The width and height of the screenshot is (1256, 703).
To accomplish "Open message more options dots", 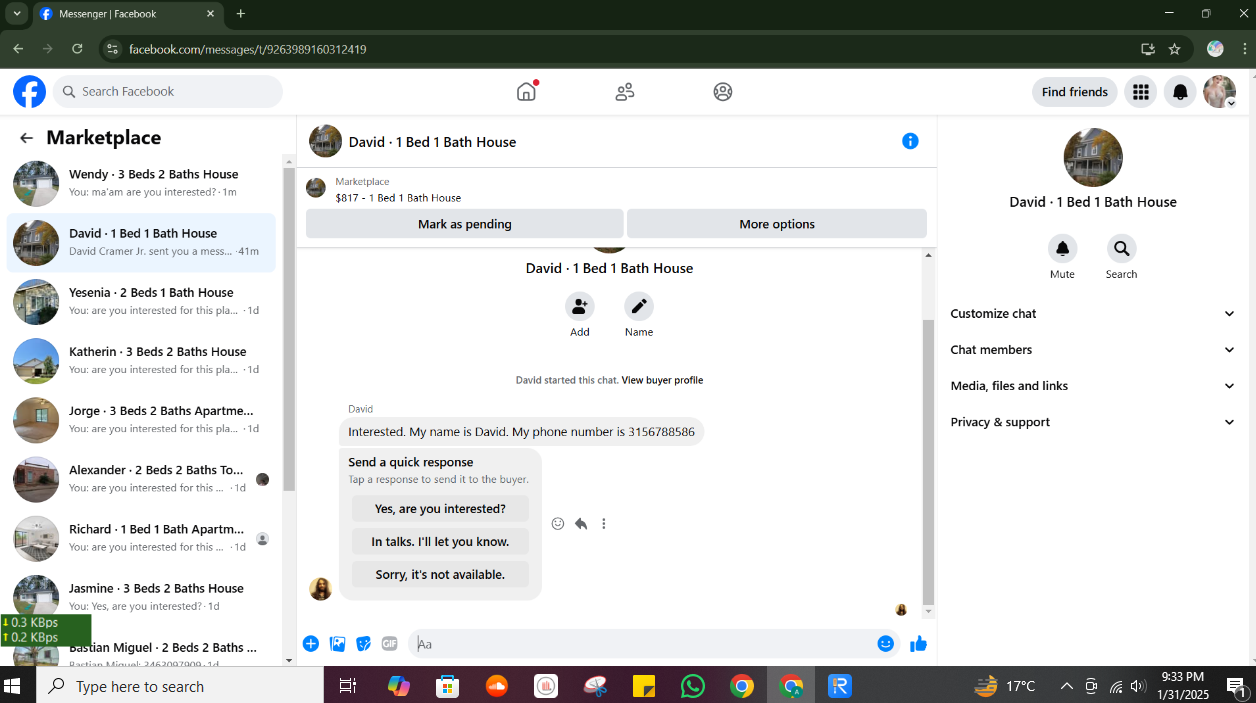I will click(604, 523).
